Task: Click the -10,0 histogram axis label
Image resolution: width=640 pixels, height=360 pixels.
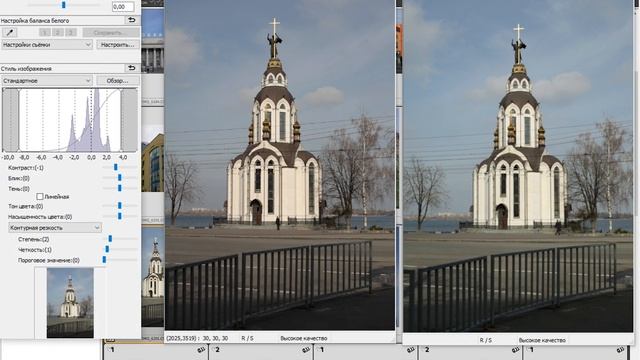Action: pos(8,157)
